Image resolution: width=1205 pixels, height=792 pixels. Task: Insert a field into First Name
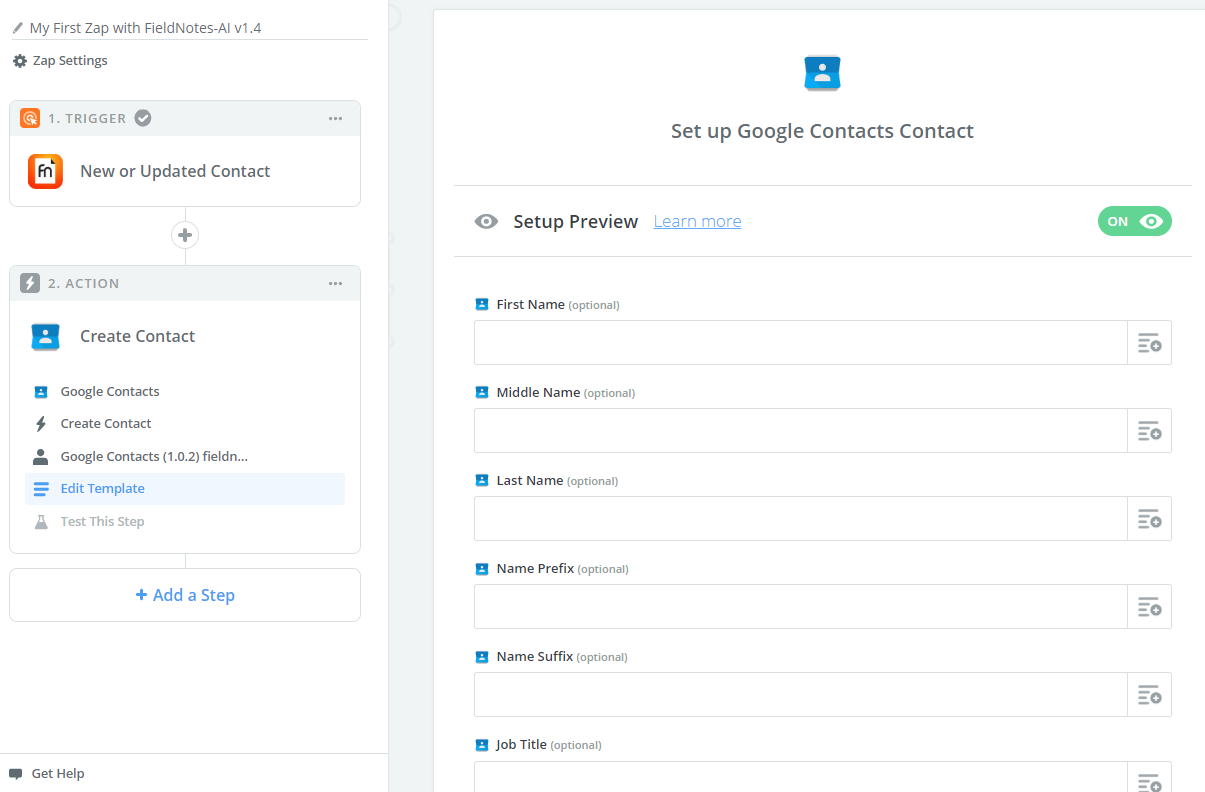pyautogui.click(x=1149, y=343)
